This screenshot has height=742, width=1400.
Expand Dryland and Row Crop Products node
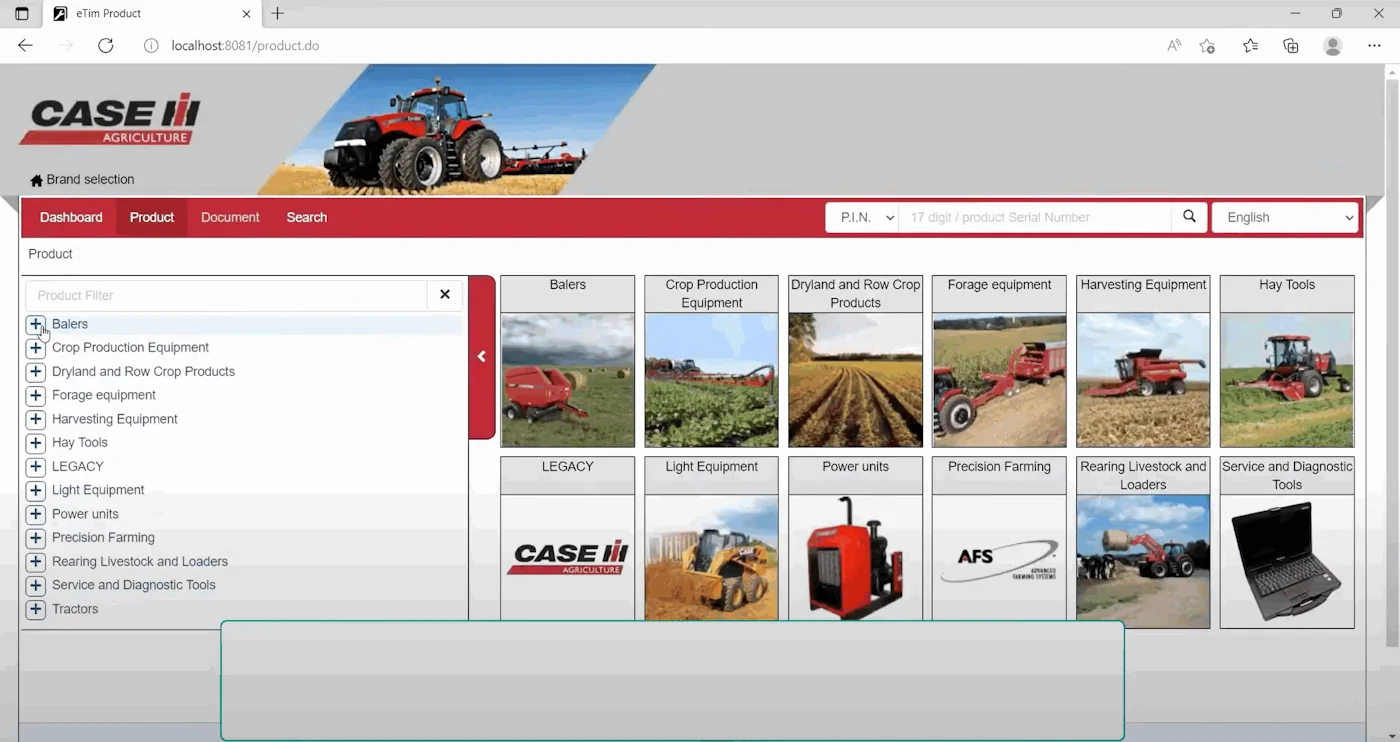[36, 372]
